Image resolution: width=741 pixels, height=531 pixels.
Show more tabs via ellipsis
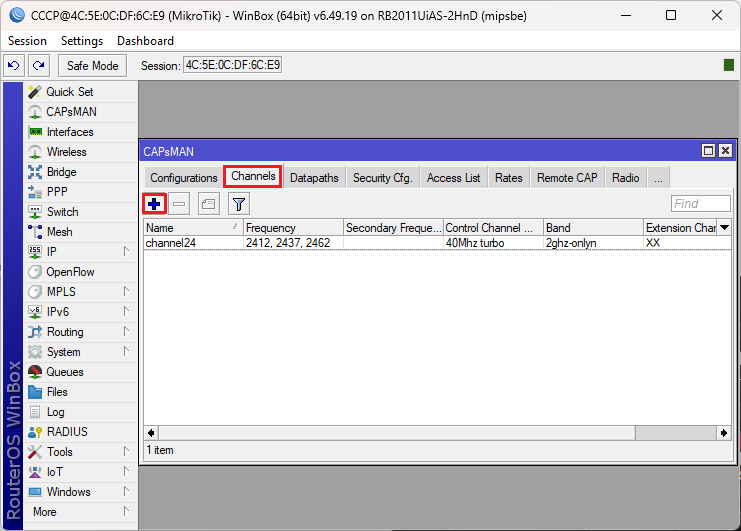tap(658, 178)
